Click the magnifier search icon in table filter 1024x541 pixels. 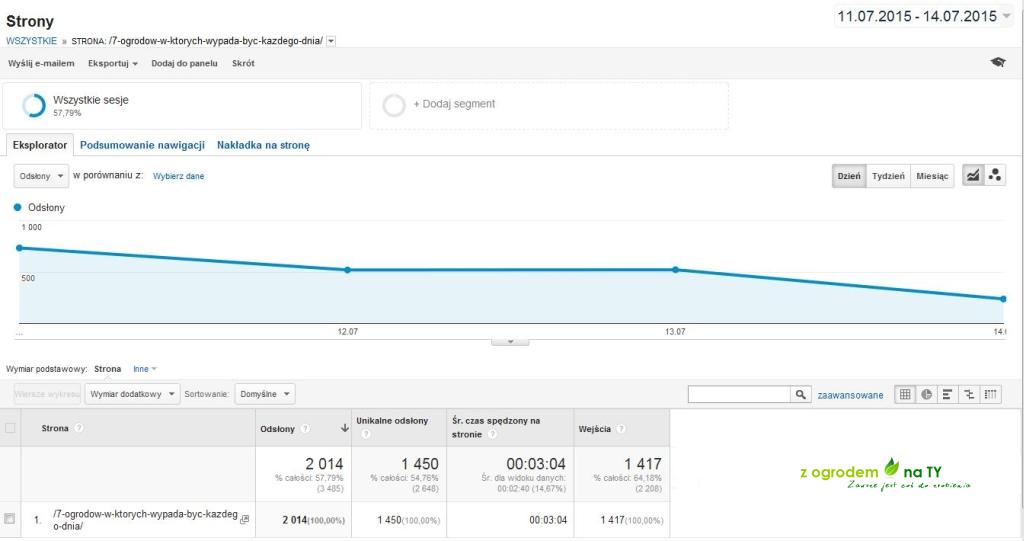(801, 395)
